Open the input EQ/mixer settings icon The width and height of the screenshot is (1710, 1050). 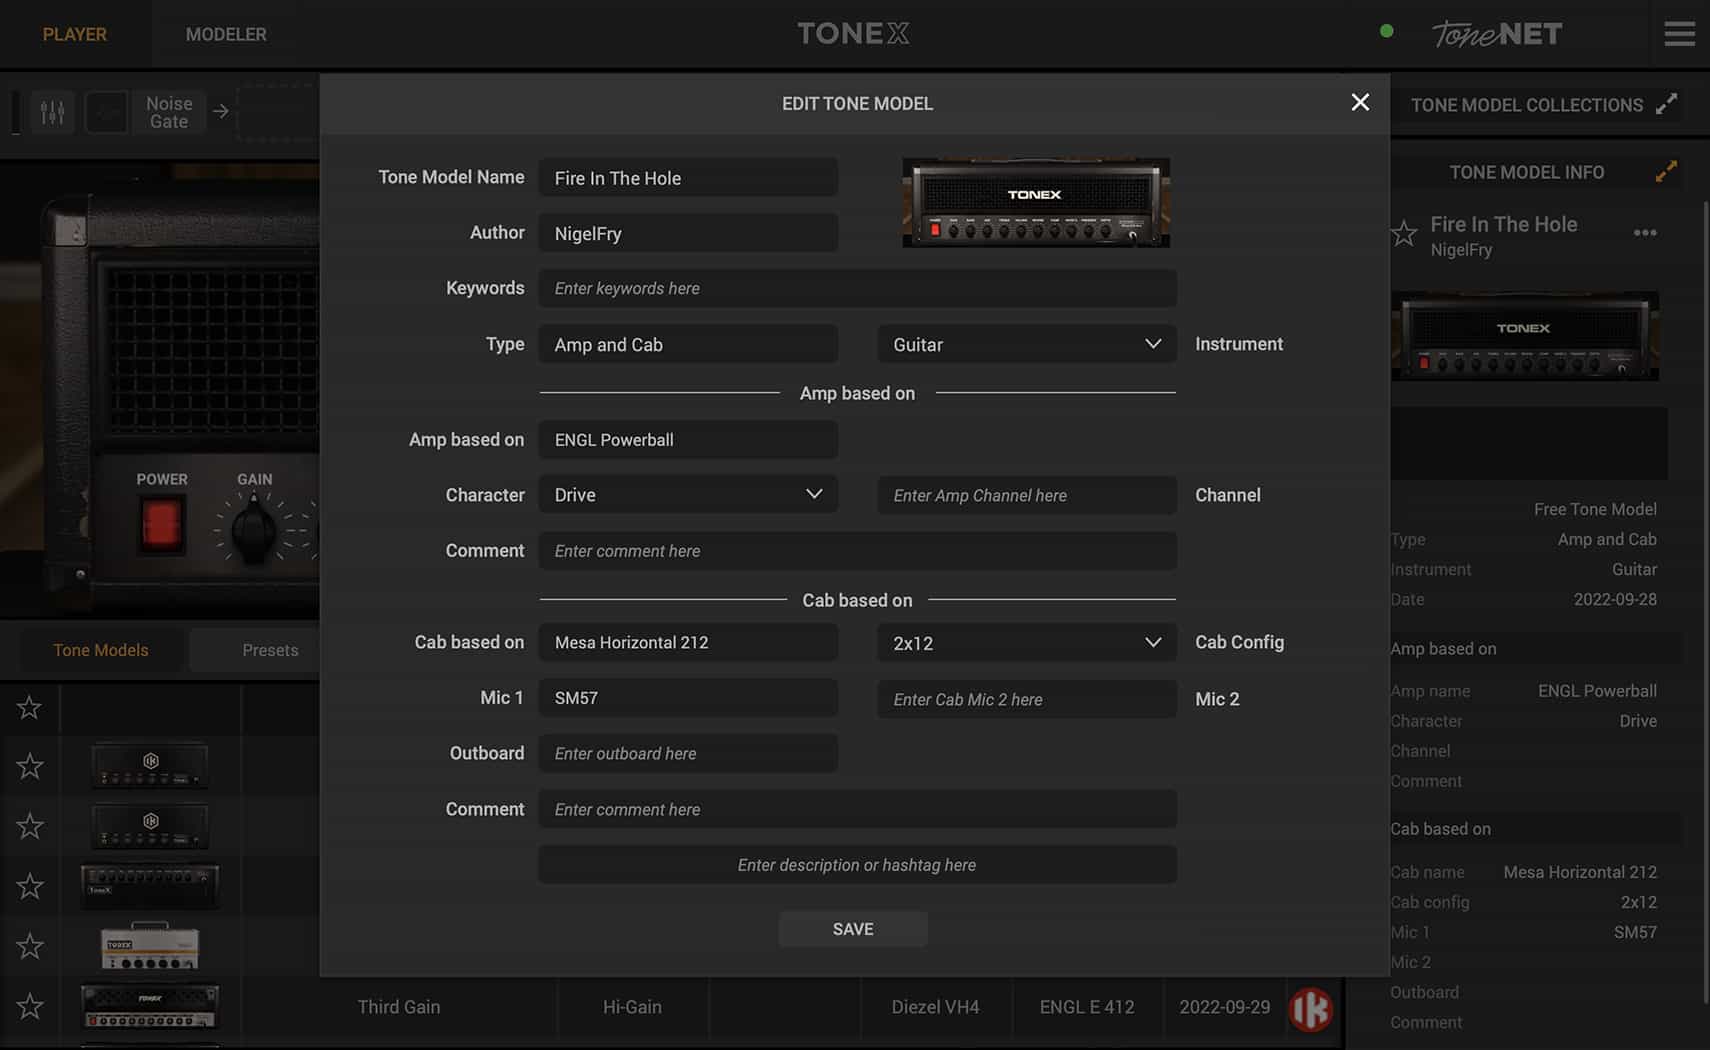52,112
